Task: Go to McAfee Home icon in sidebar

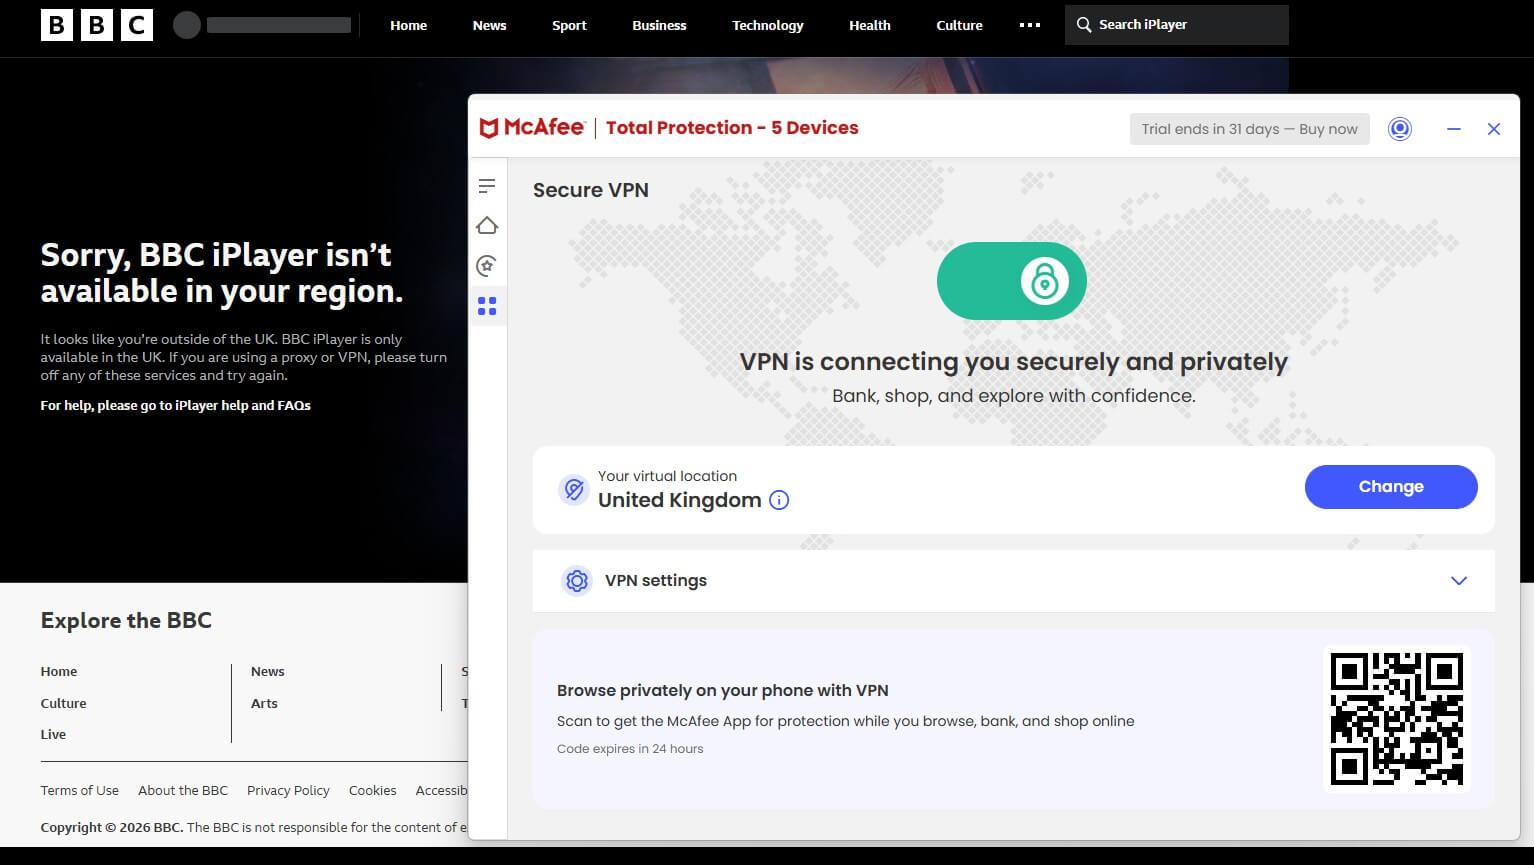Action: pyautogui.click(x=487, y=226)
